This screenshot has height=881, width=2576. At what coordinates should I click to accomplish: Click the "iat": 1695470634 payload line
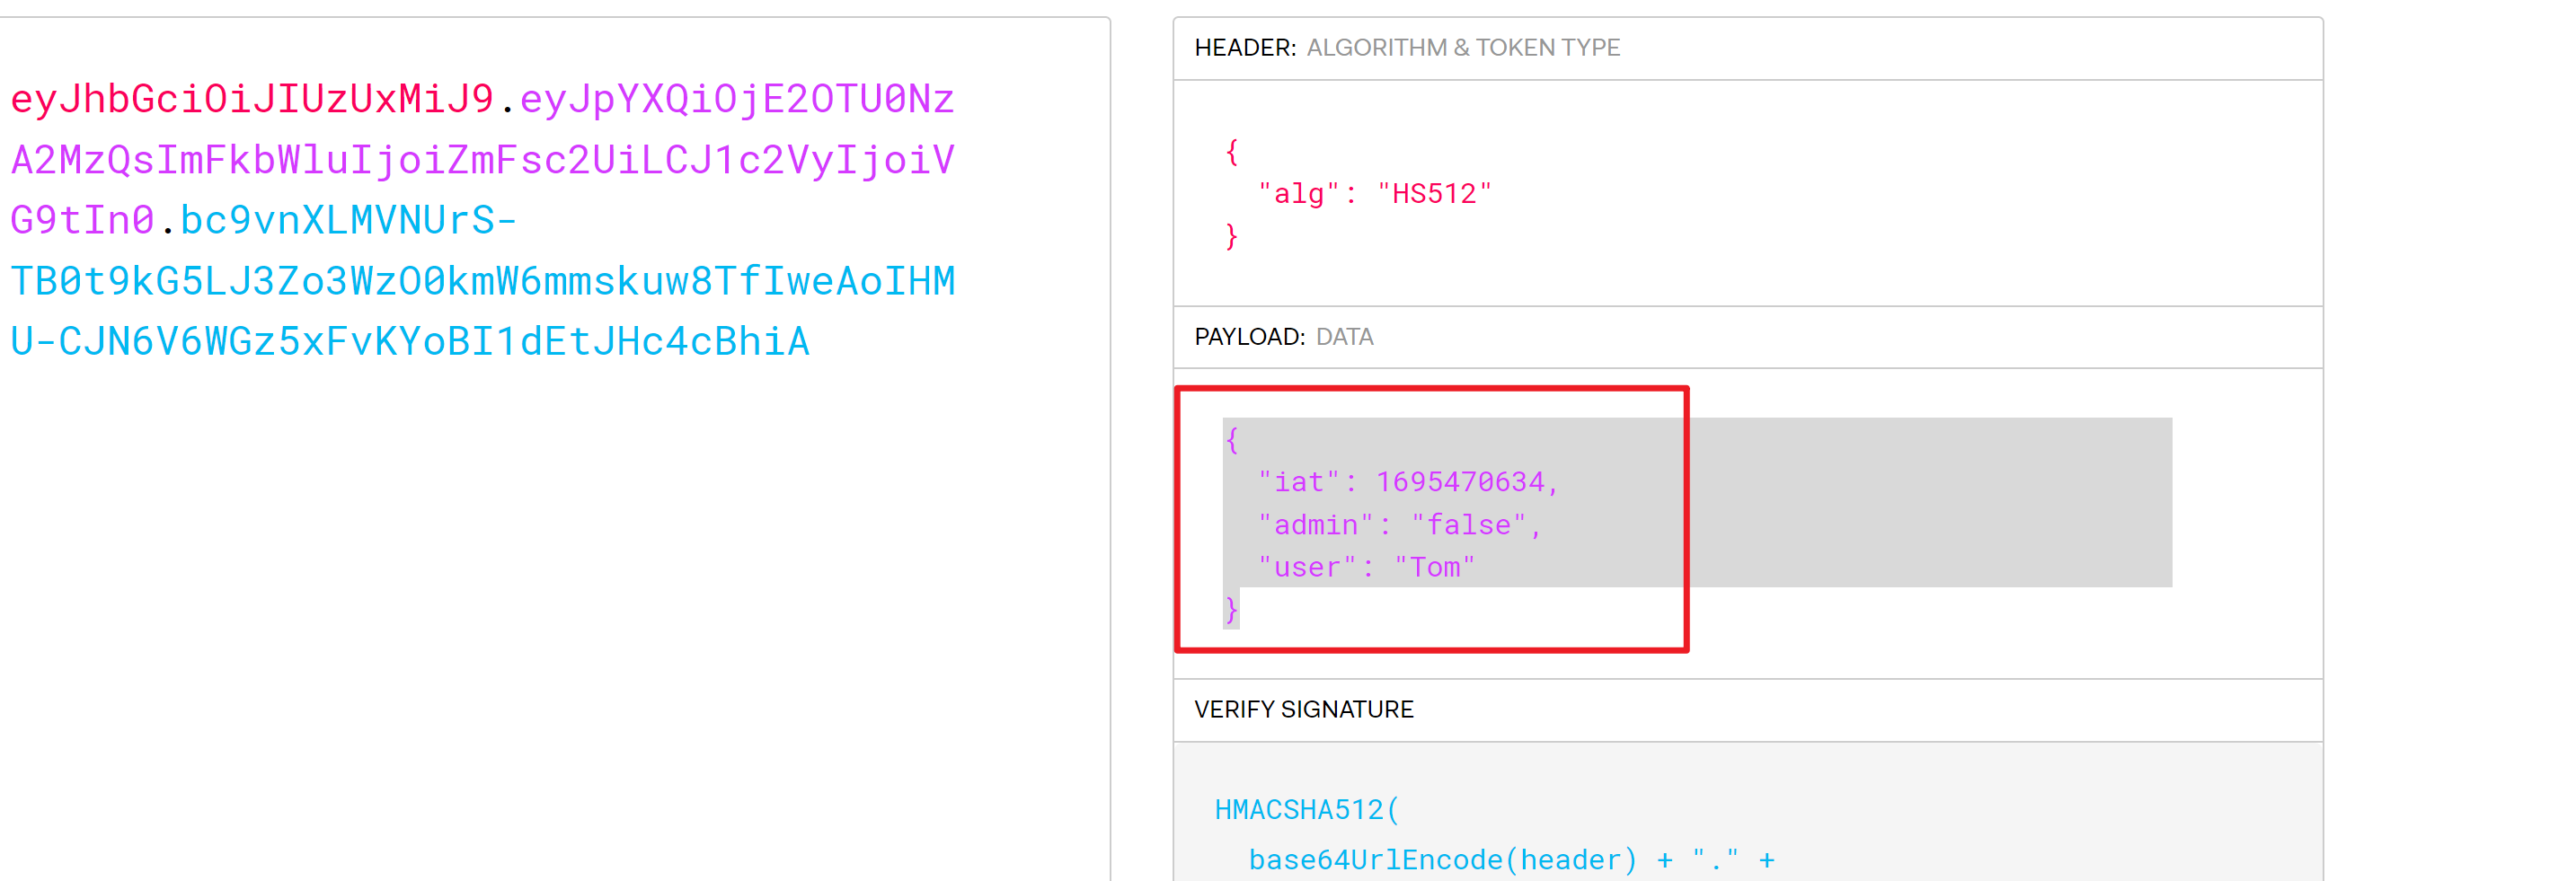pyautogui.click(x=1408, y=482)
